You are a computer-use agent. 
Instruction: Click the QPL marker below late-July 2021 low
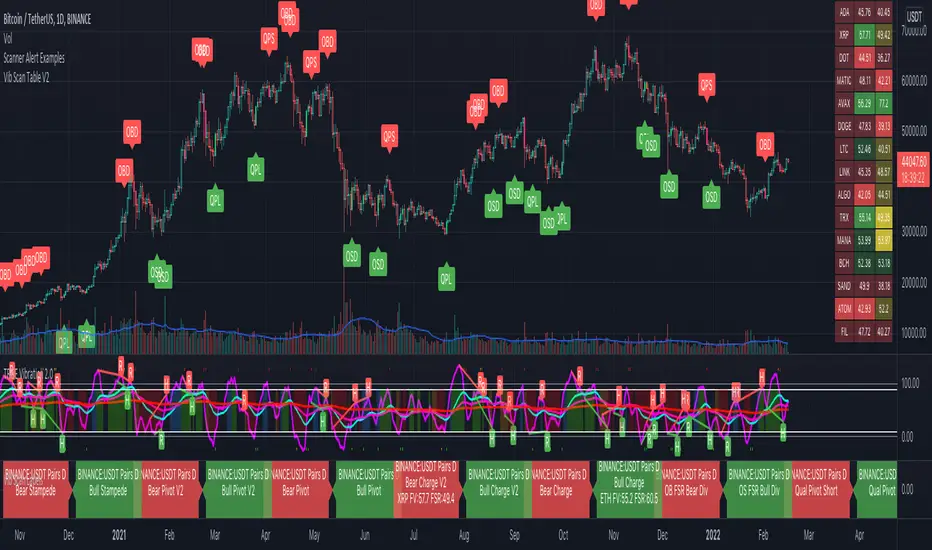point(446,278)
